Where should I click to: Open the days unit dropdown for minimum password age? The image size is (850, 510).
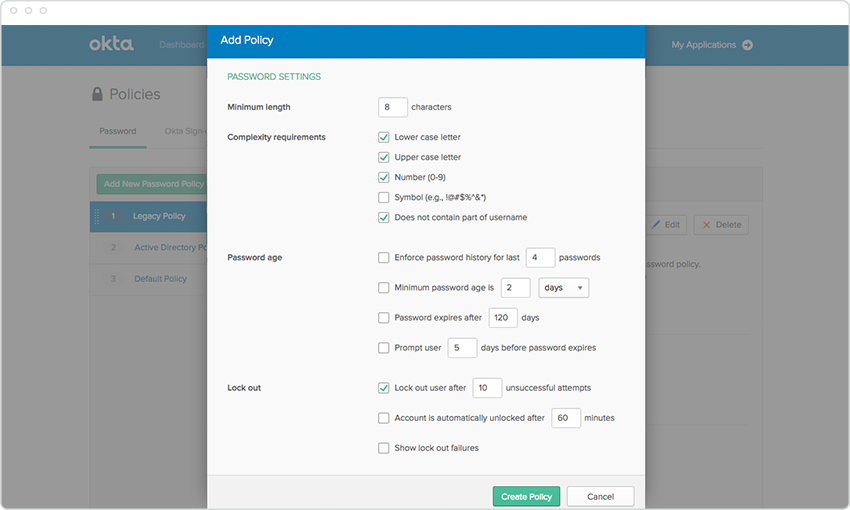[564, 288]
